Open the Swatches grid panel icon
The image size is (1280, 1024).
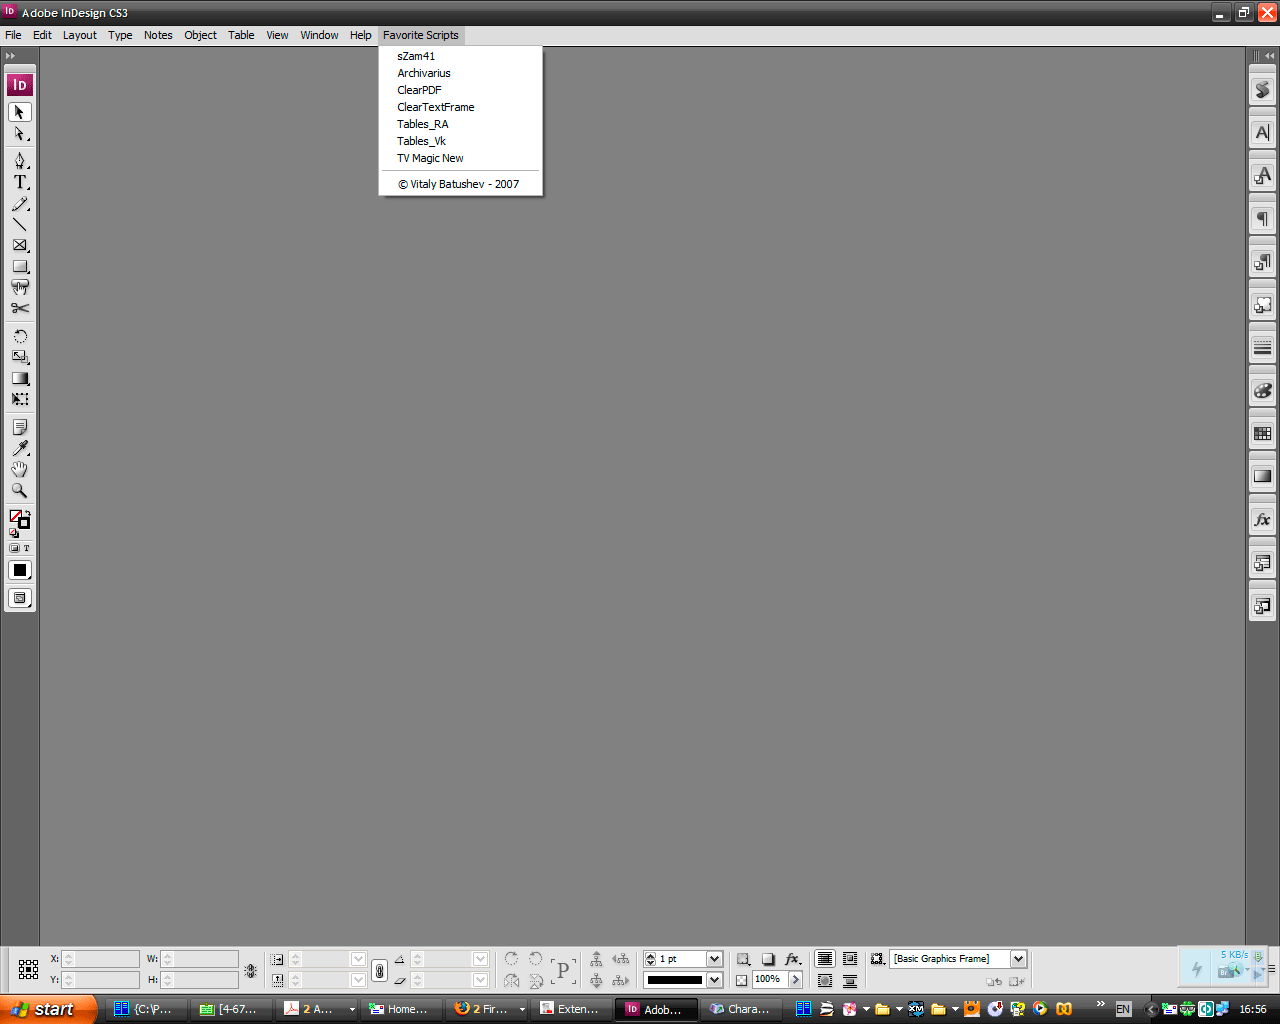coord(1262,434)
